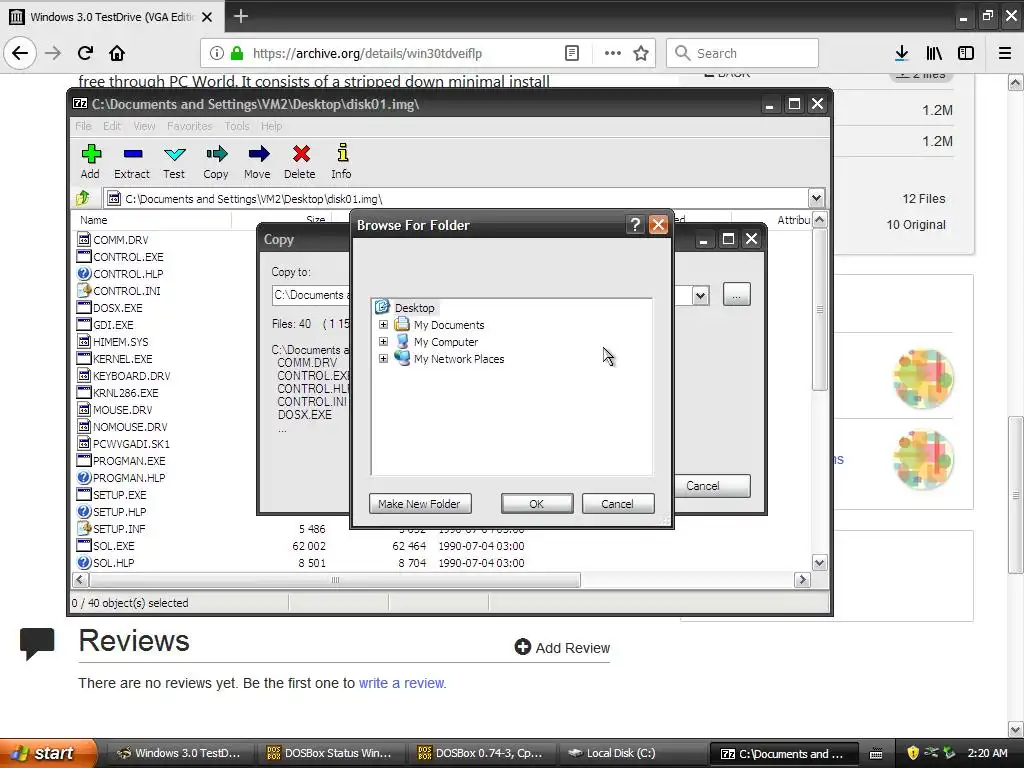
Task: Open the File menu in 7-Zip
Action: 84,126
